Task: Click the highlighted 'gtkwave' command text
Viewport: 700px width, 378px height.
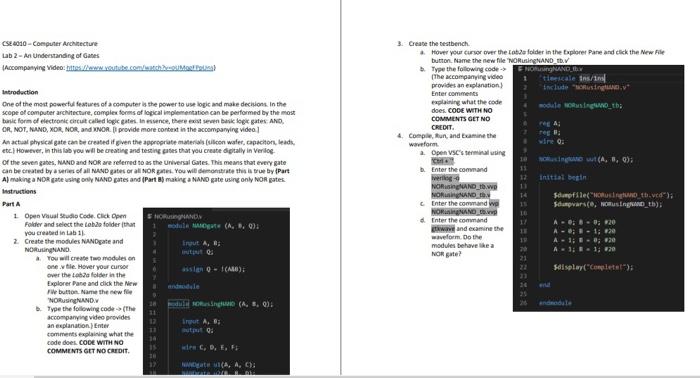Action: point(443,228)
